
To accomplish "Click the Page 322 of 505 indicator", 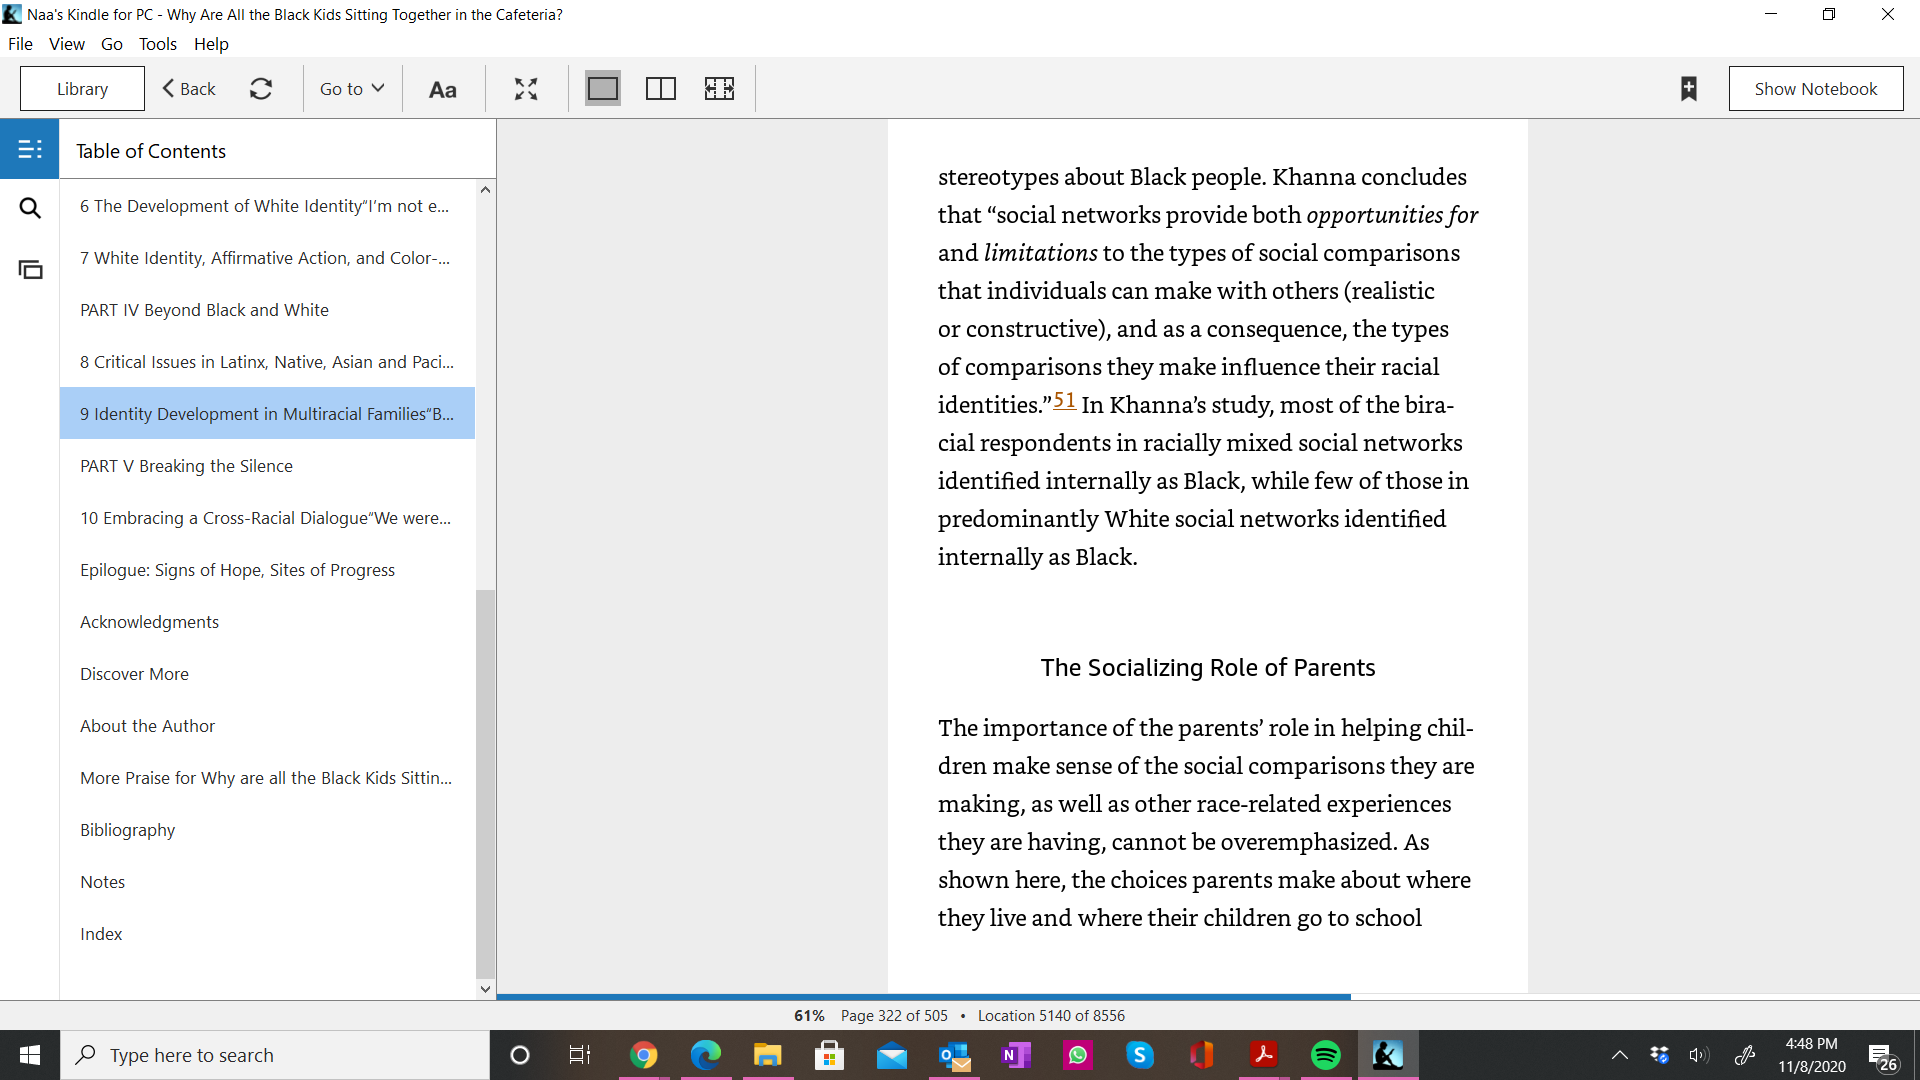I will click(894, 1015).
